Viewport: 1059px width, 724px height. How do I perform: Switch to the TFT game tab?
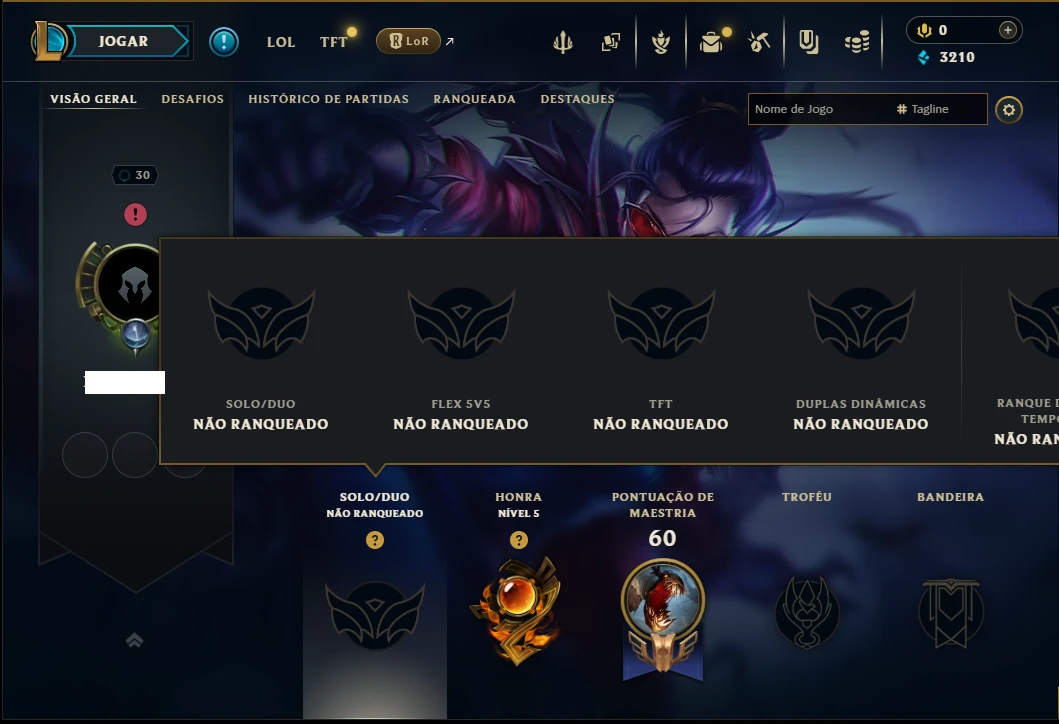[333, 42]
